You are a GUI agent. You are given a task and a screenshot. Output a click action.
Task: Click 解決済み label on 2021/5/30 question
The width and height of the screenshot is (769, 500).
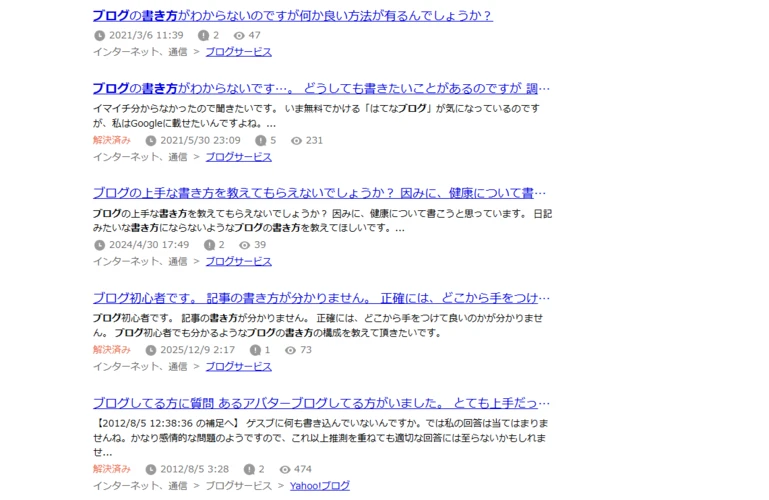click(x=112, y=140)
